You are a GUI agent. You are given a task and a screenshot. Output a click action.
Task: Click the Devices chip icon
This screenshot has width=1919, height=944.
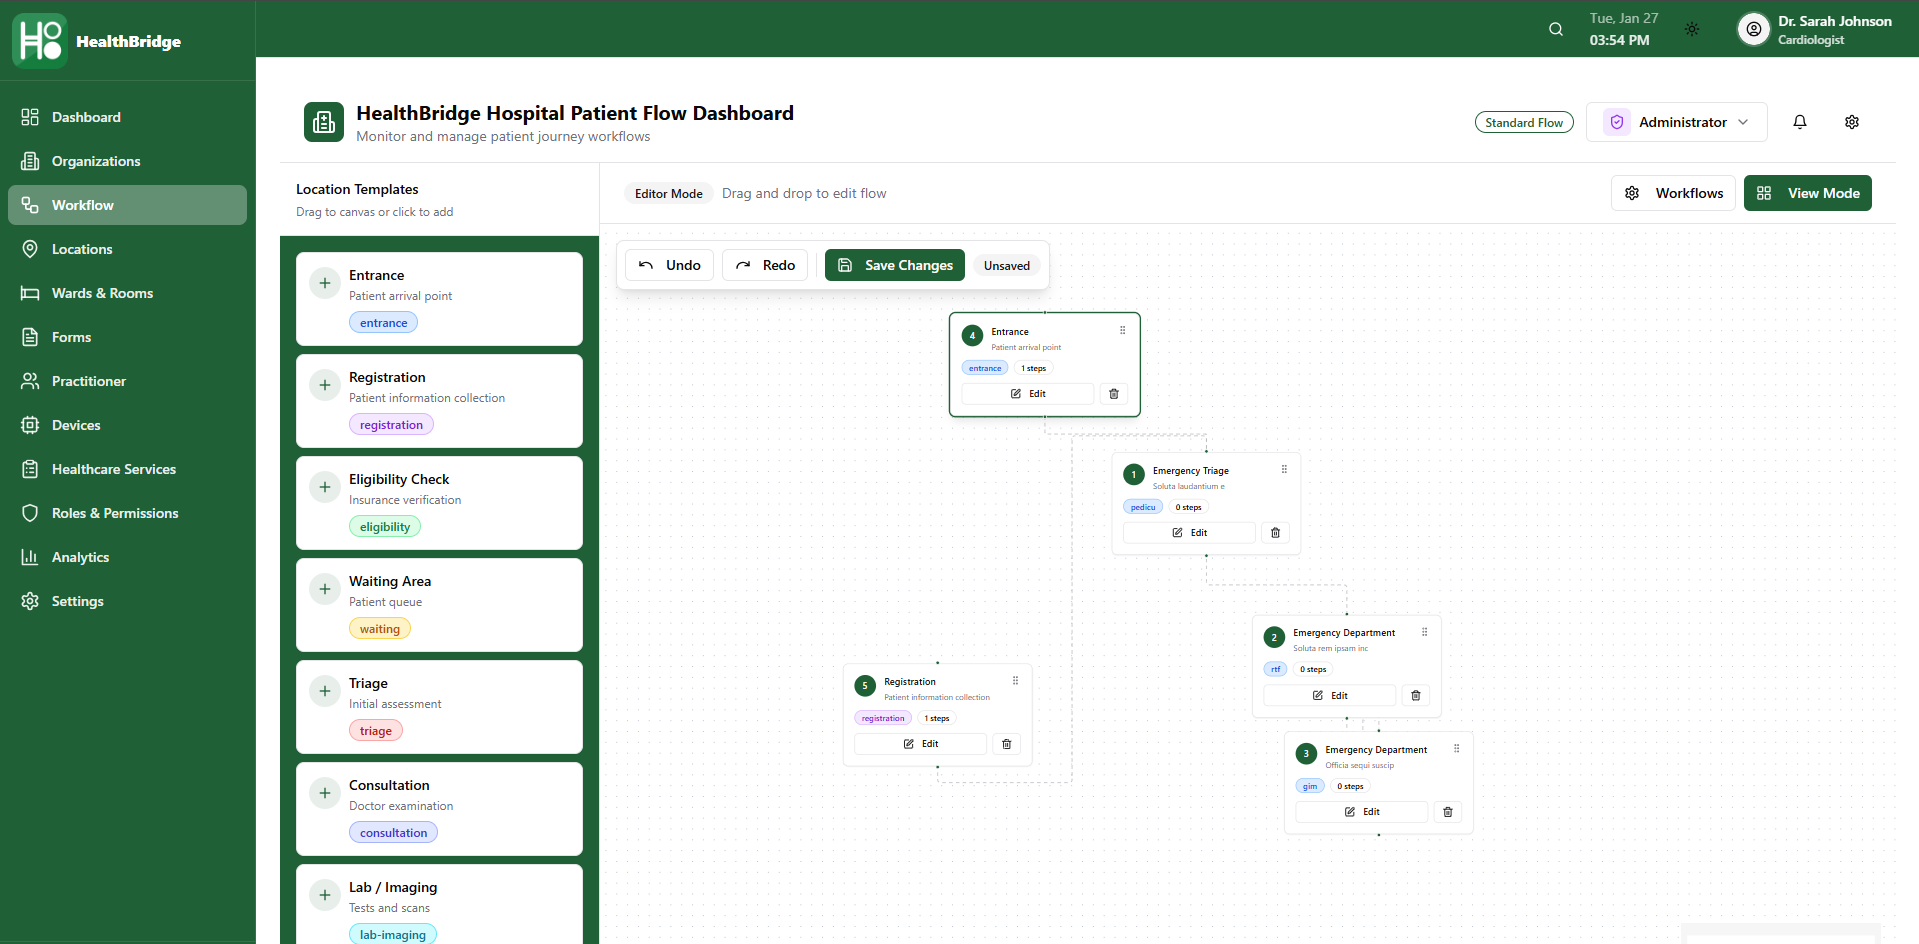(x=30, y=425)
